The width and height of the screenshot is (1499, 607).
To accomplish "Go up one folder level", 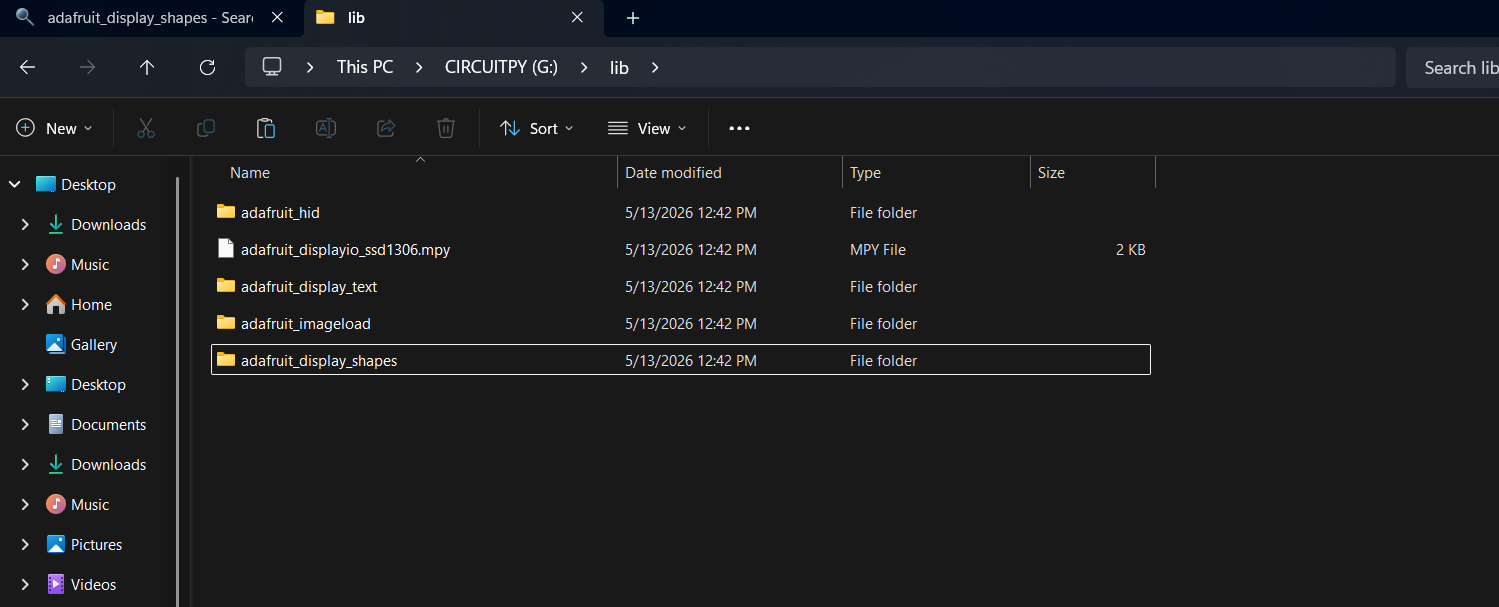I will coord(147,67).
